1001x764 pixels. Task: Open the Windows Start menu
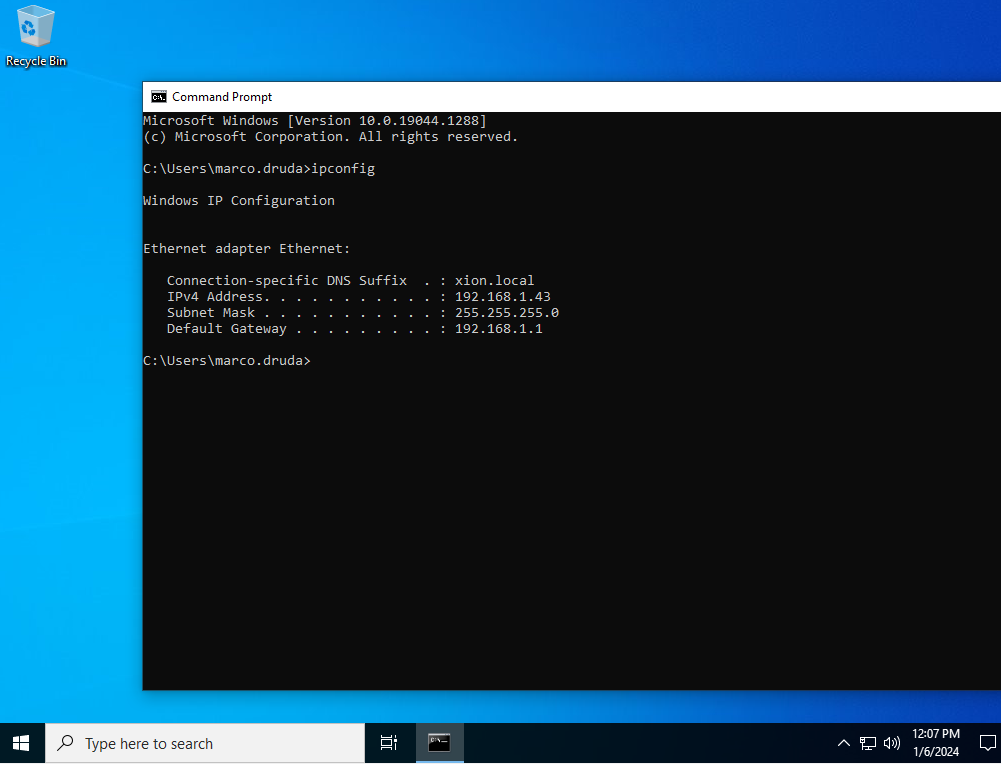click(21, 743)
